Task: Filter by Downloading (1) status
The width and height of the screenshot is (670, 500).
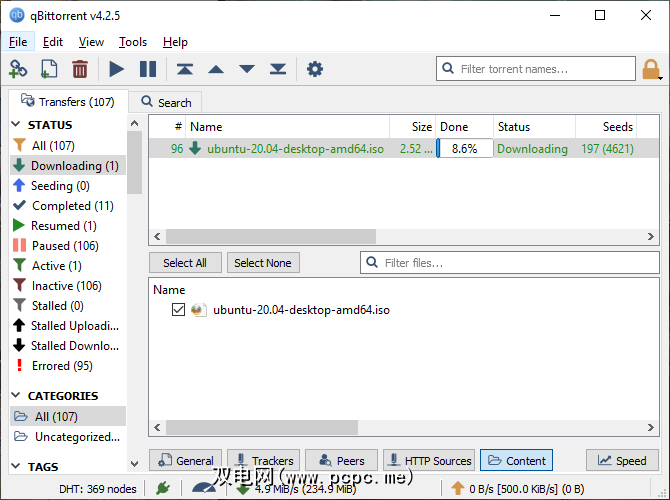Action: [68, 165]
